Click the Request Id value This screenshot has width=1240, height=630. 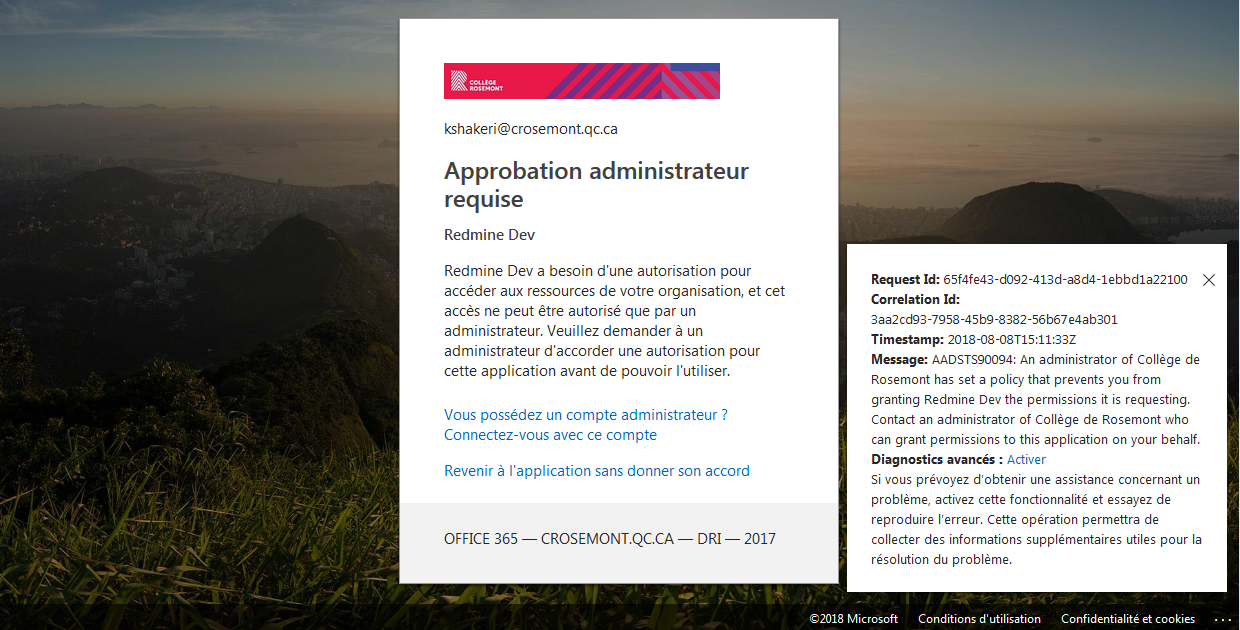[x=1064, y=280]
